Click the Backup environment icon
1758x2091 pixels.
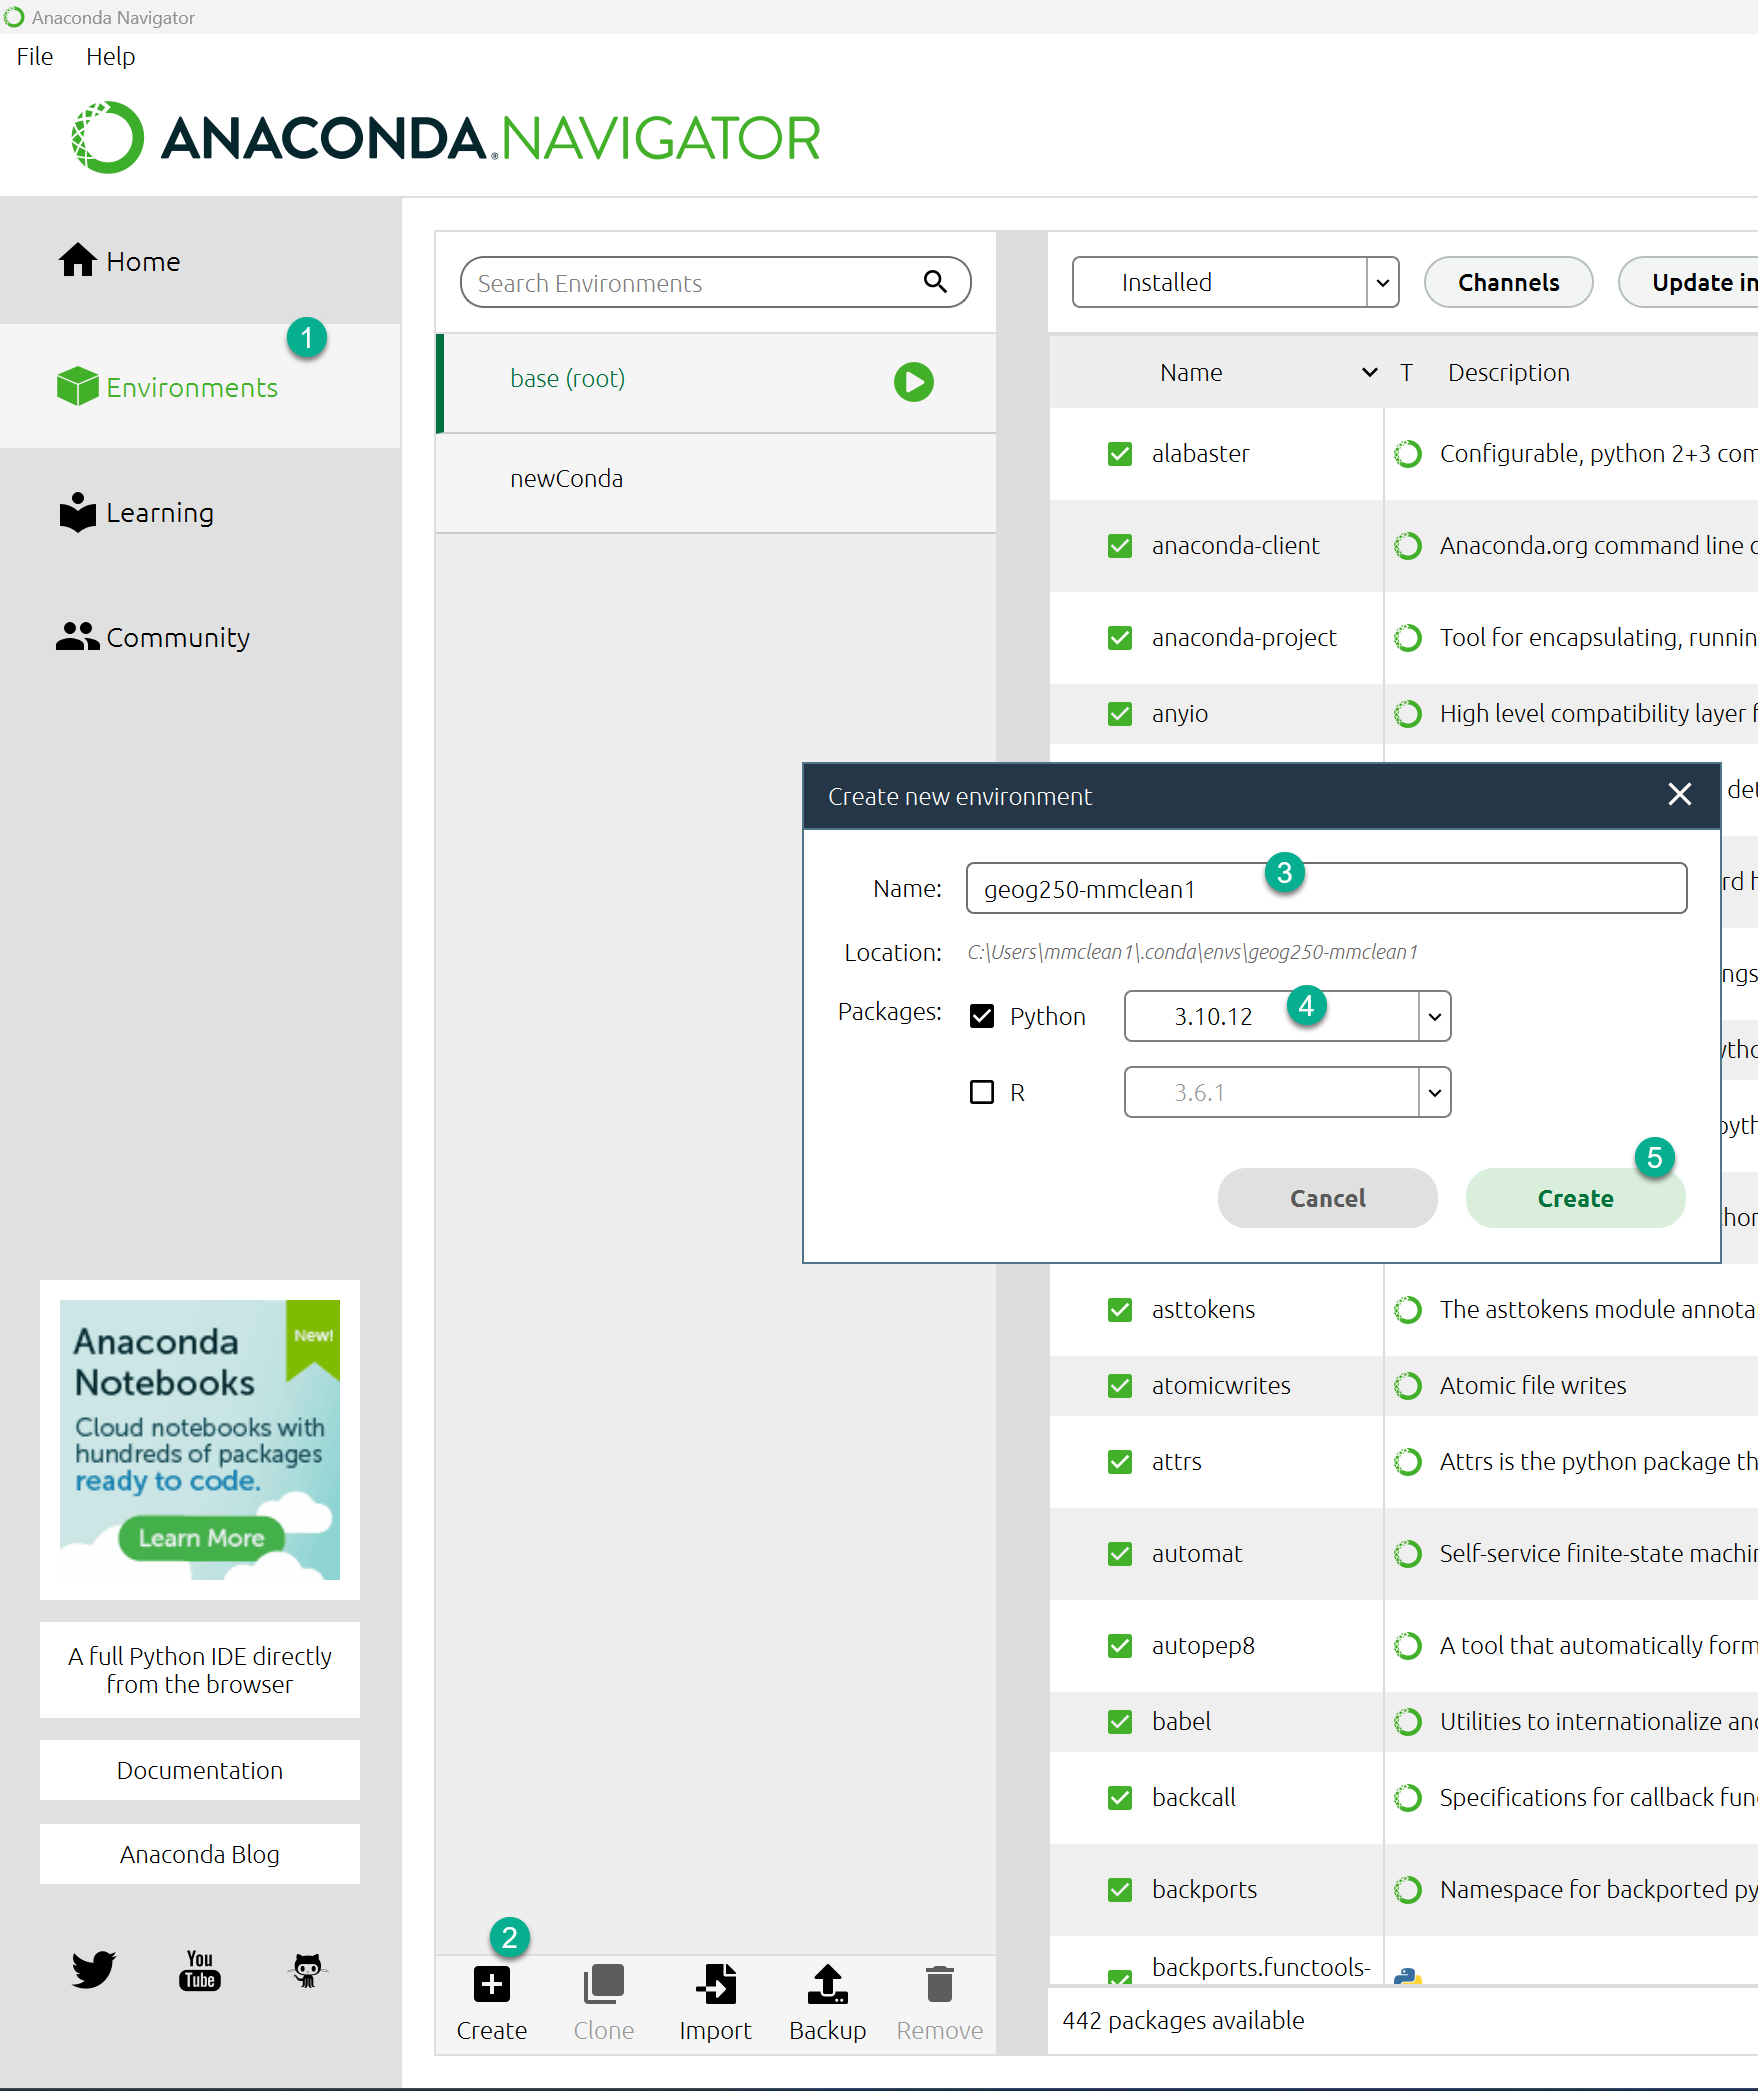point(827,1985)
